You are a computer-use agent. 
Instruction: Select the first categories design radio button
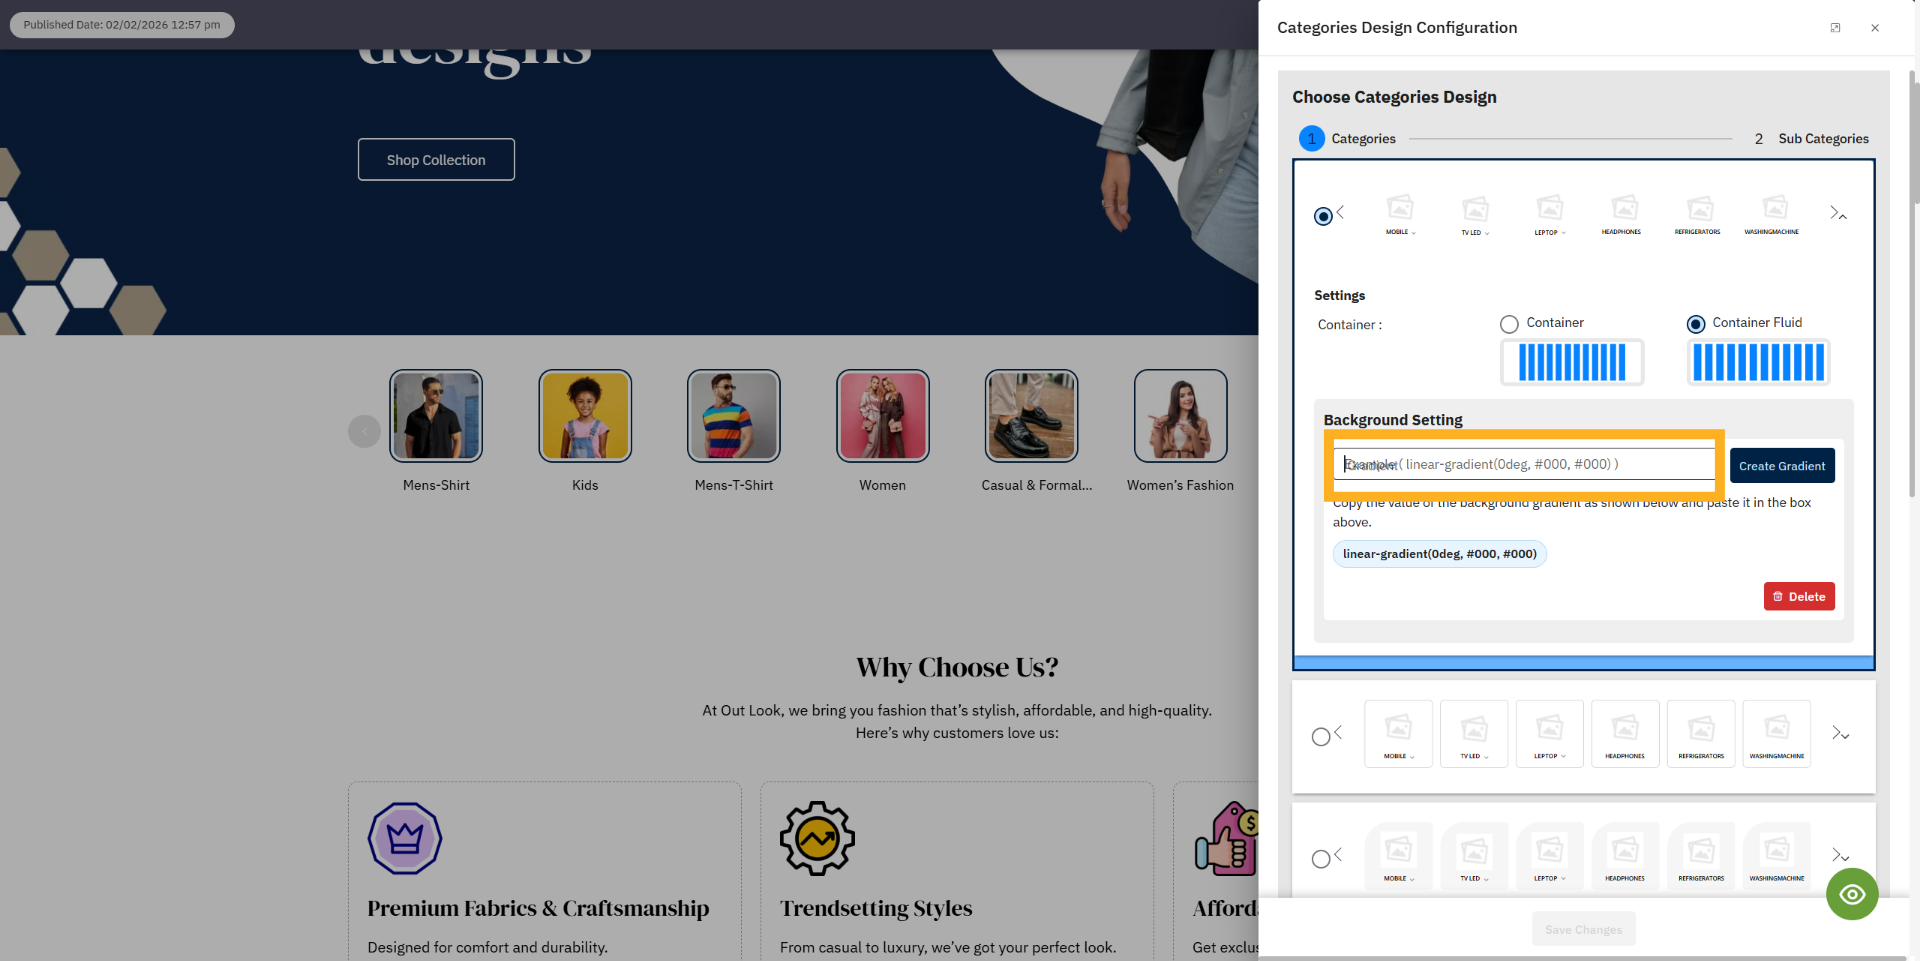click(x=1323, y=216)
